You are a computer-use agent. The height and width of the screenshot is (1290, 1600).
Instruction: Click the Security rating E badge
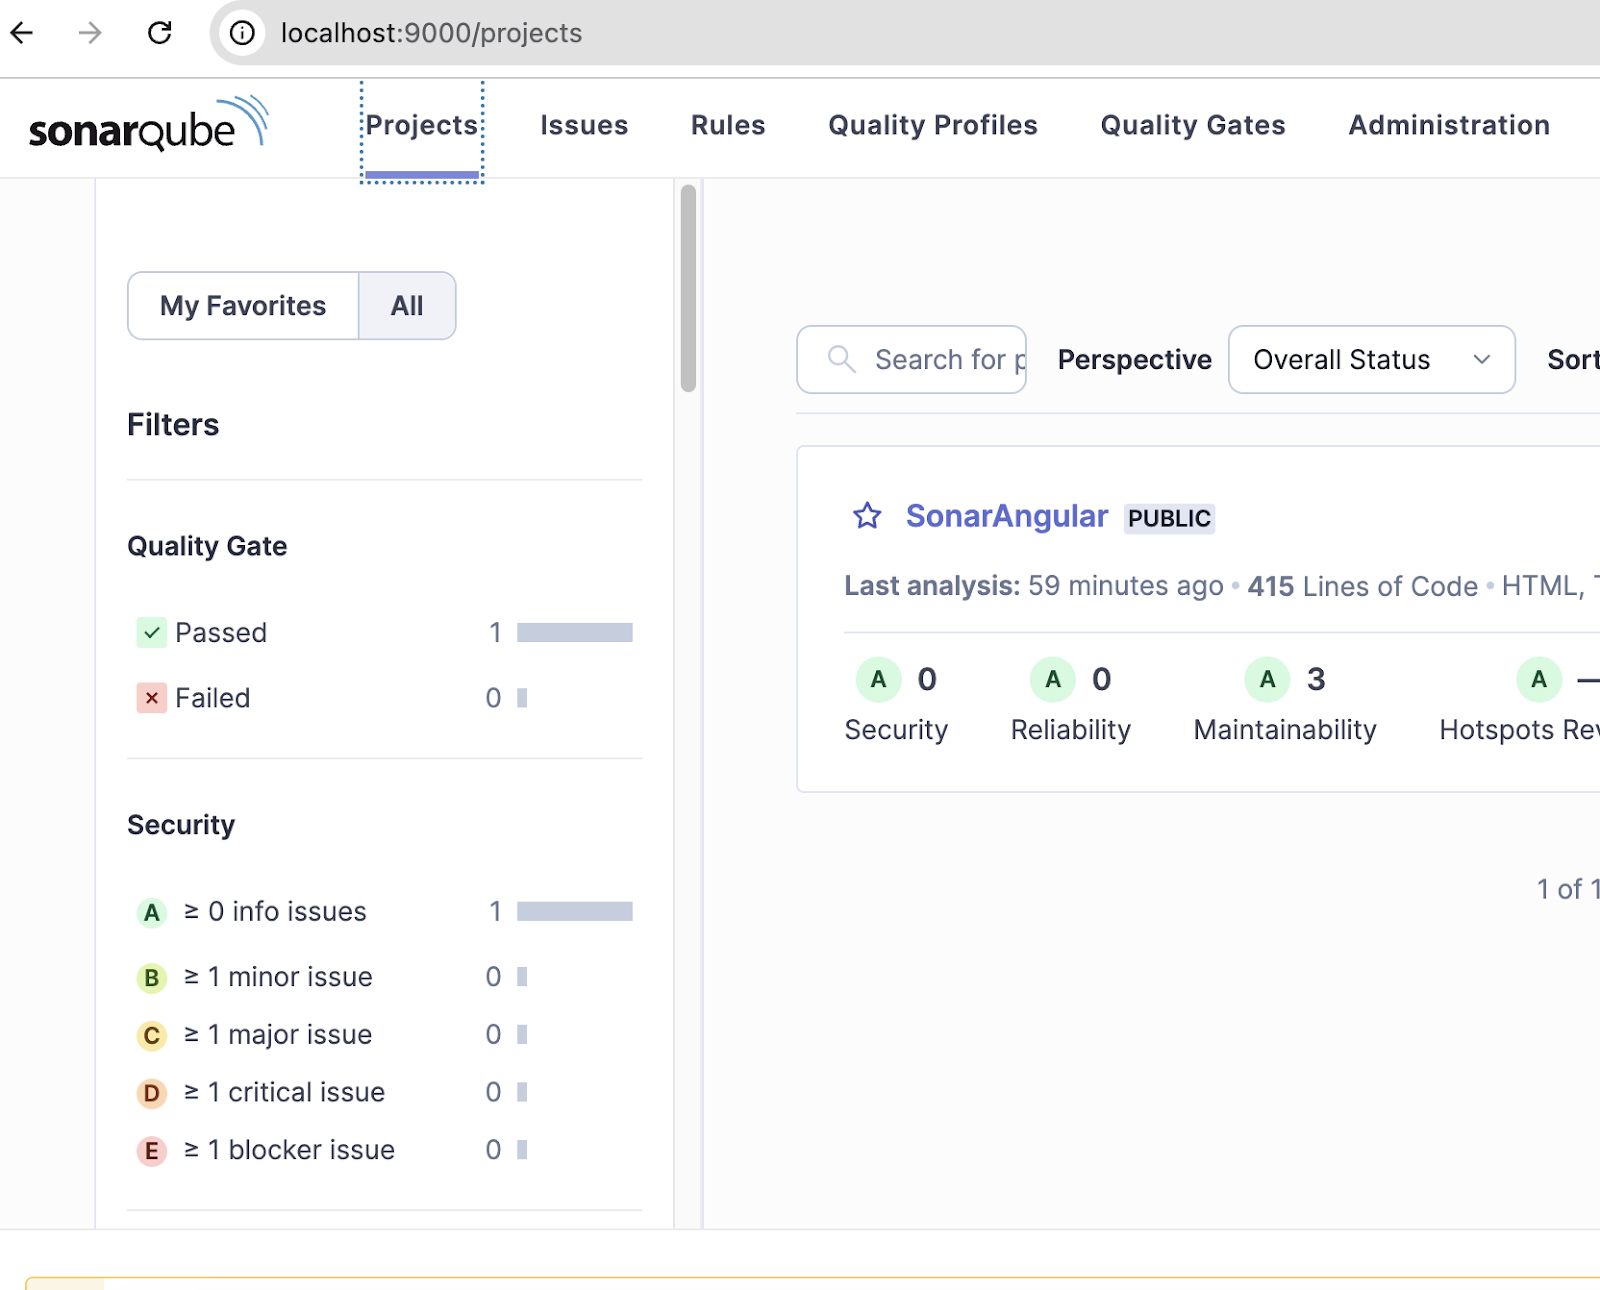pos(152,1151)
